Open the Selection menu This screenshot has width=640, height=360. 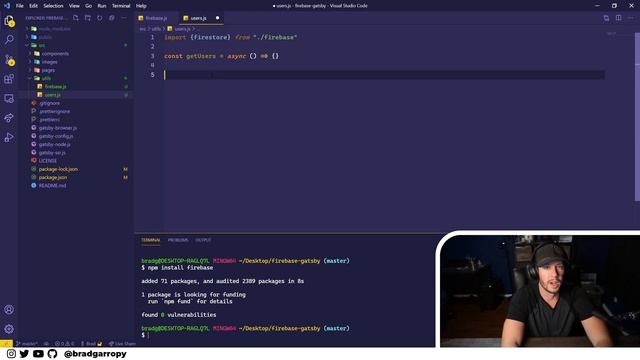click(53, 6)
